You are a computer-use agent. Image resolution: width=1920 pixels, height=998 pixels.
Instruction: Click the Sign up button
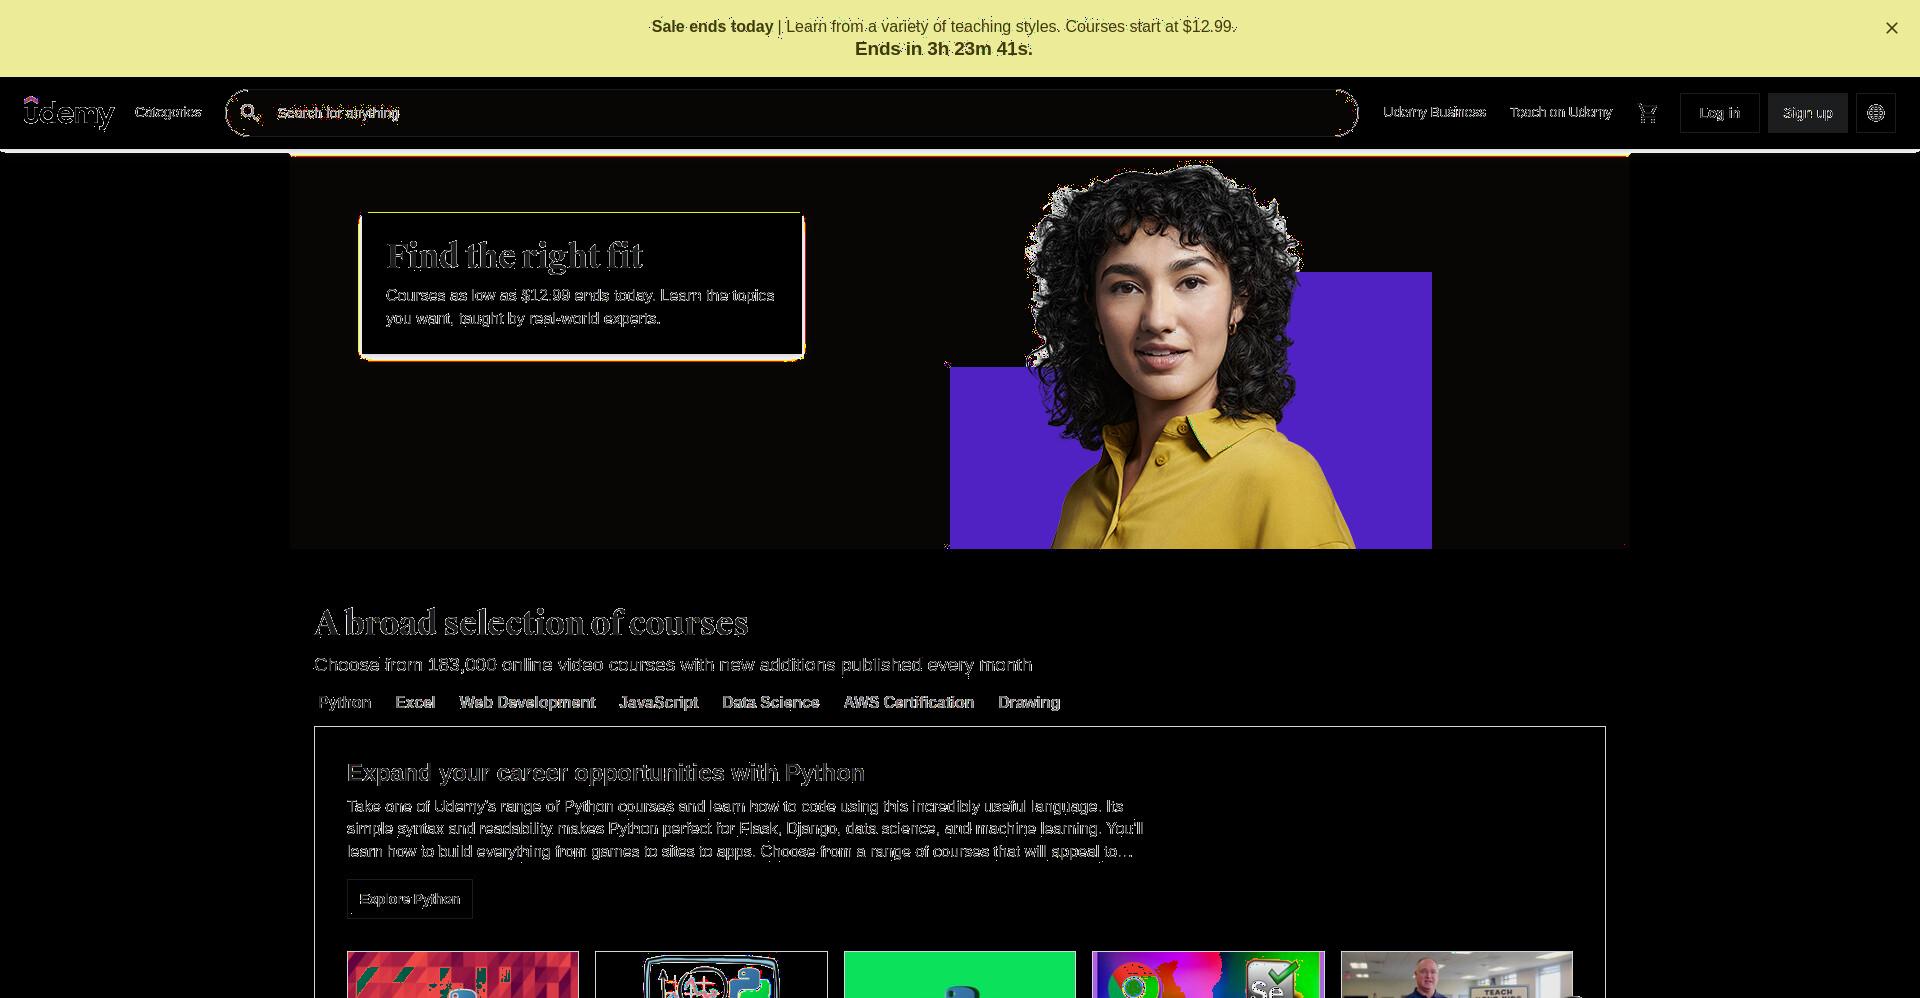[x=1807, y=113]
